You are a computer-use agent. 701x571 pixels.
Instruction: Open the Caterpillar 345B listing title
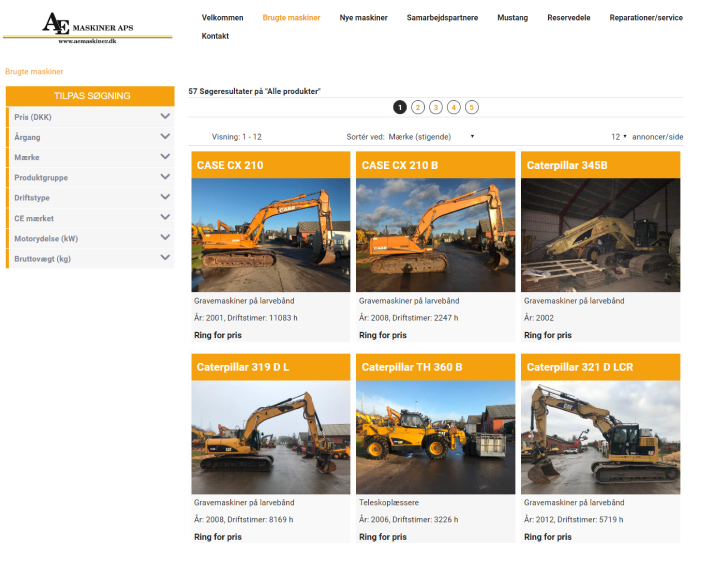pyautogui.click(x=567, y=165)
